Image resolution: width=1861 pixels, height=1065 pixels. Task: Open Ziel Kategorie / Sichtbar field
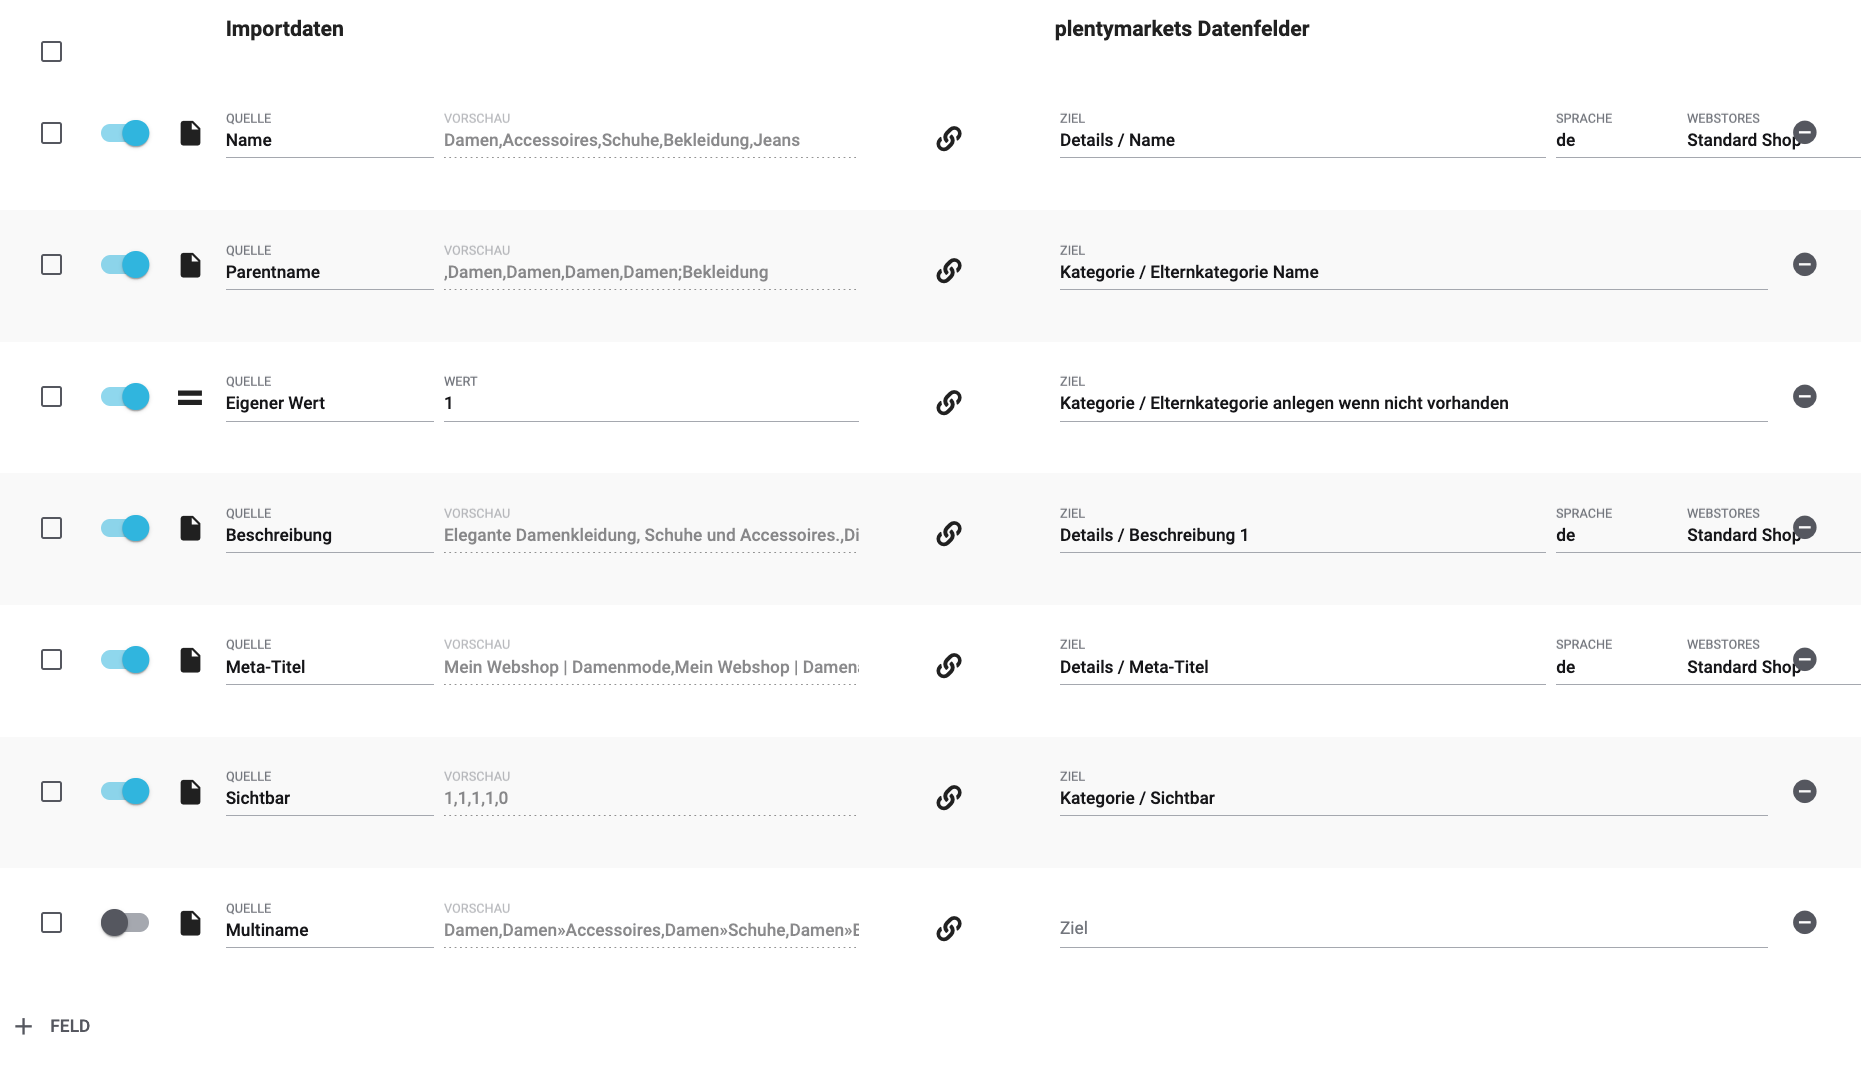coord(1412,798)
